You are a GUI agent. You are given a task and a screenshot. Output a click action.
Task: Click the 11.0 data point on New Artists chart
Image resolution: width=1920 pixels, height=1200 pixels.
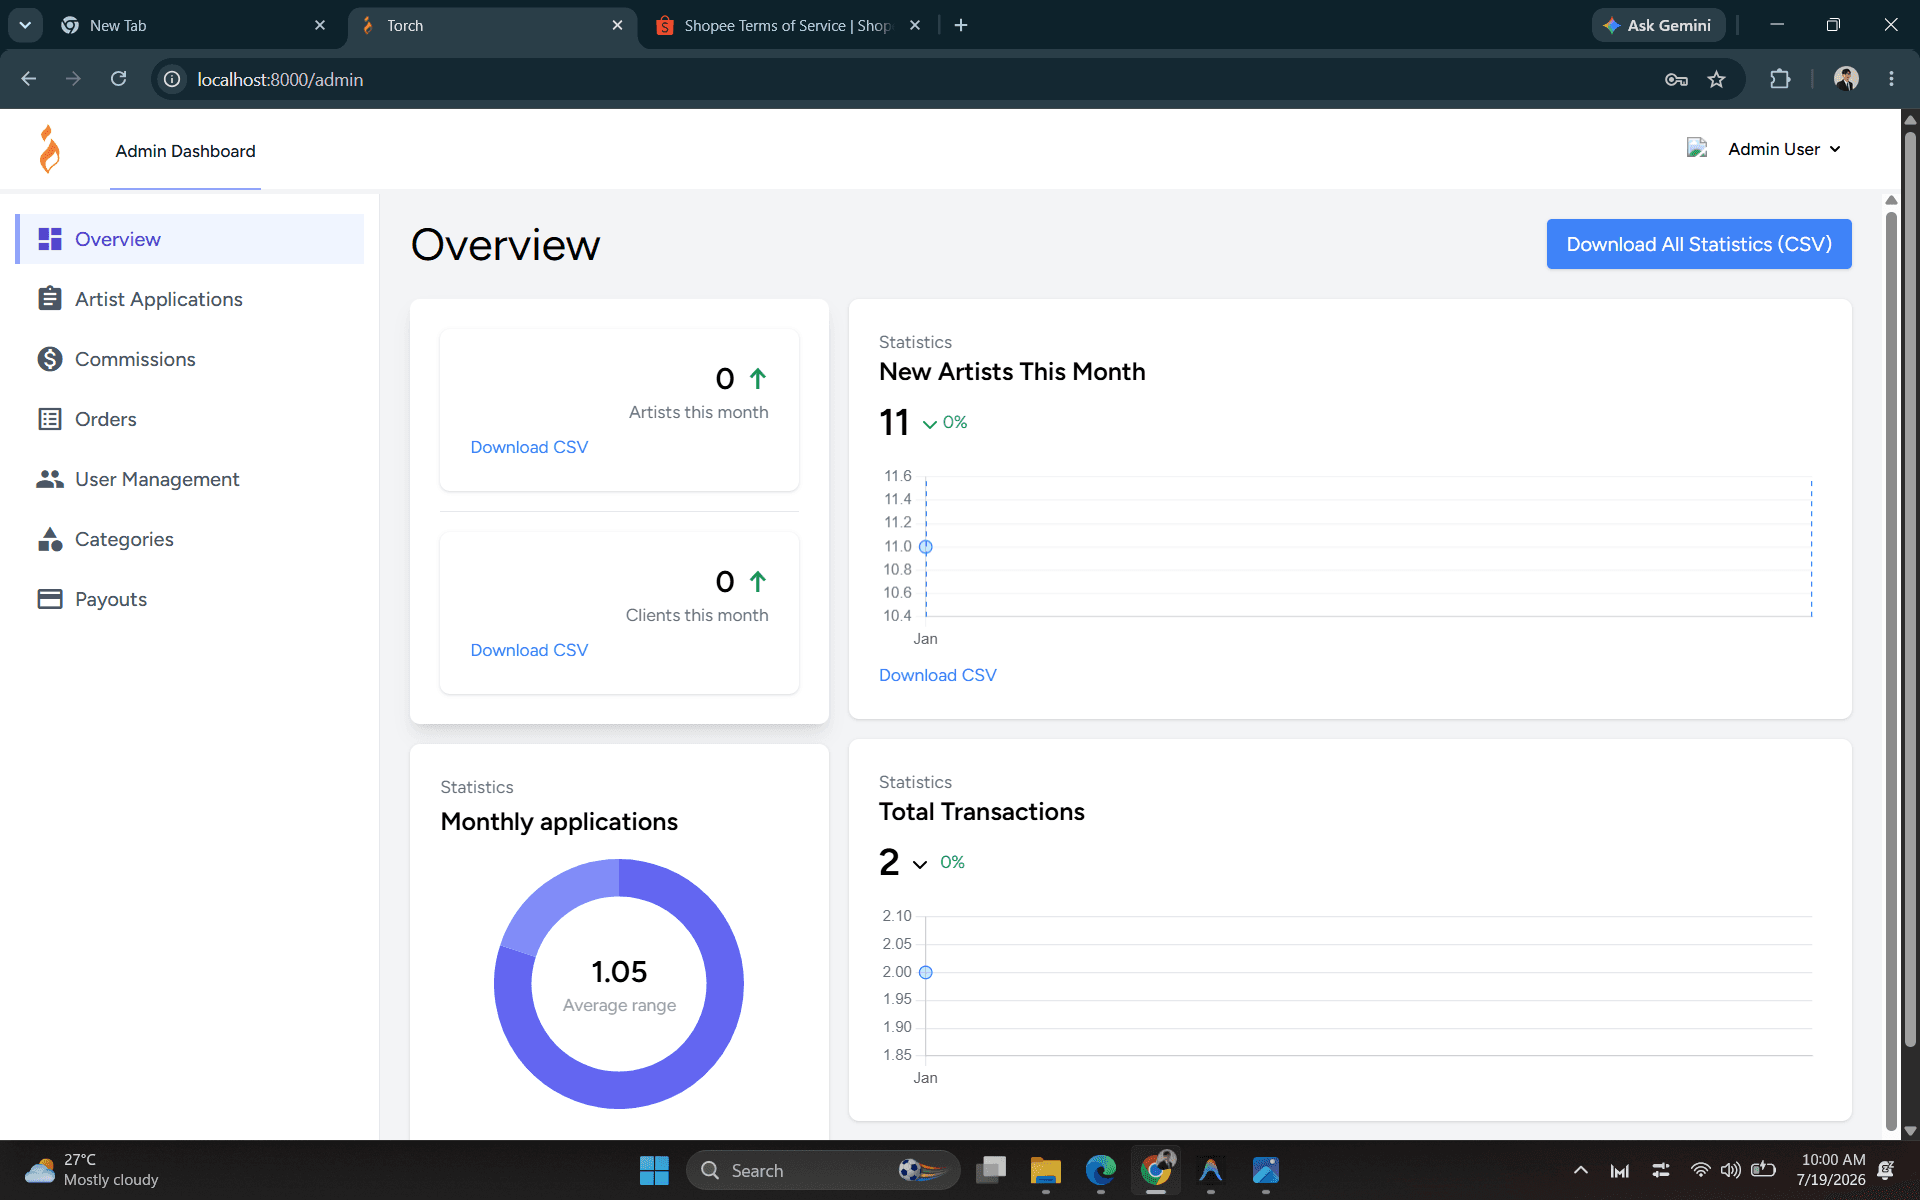pyautogui.click(x=926, y=547)
